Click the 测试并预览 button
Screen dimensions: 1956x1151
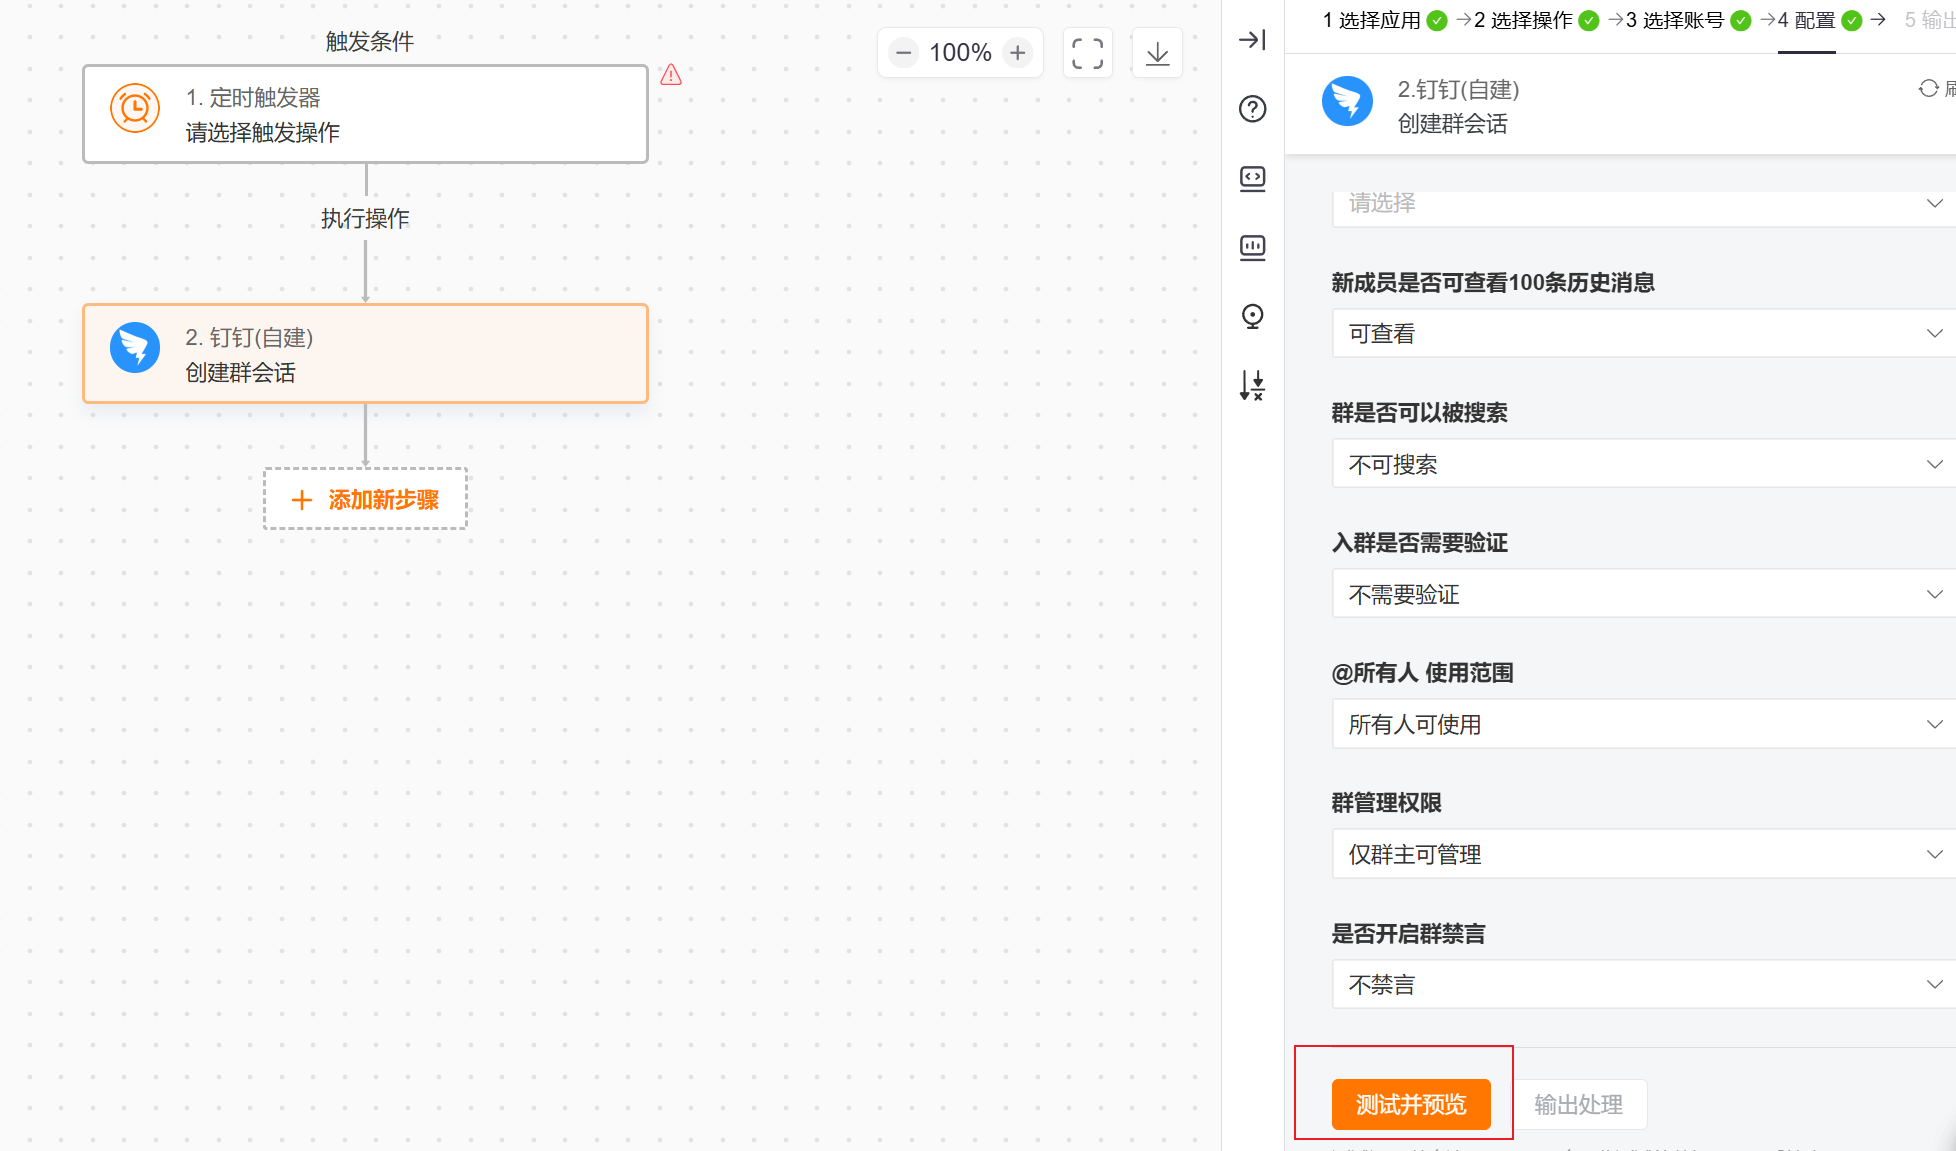pos(1410,1104)
